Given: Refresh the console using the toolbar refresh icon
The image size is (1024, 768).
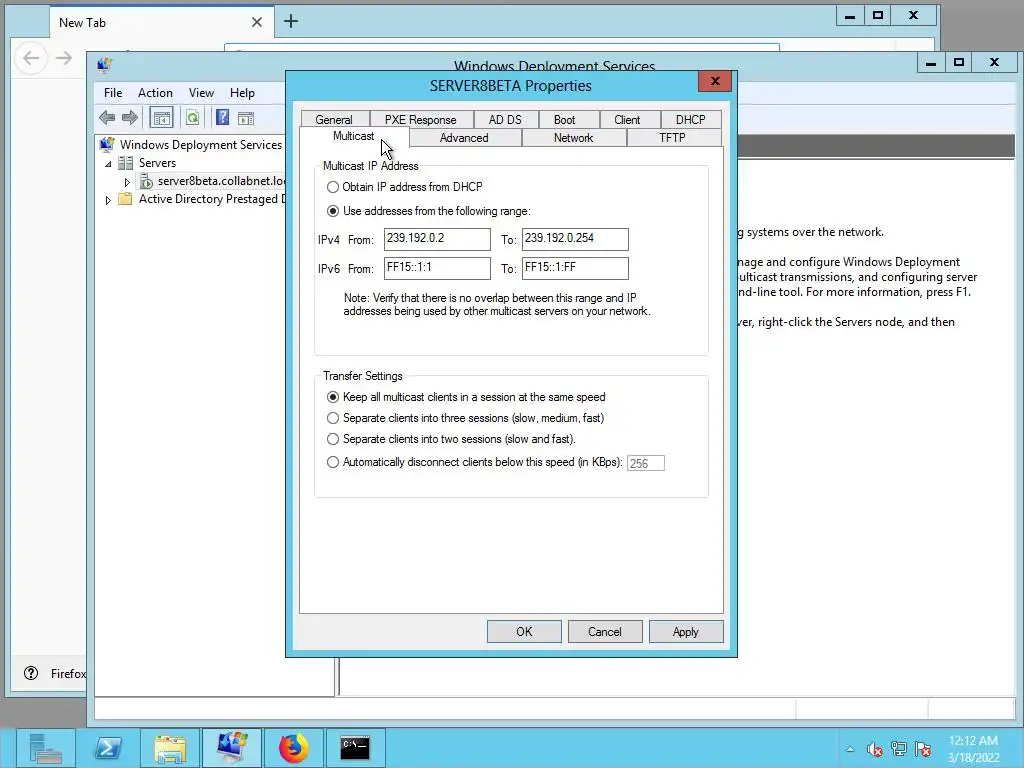Looking at the screenshot, I should 192,118.
